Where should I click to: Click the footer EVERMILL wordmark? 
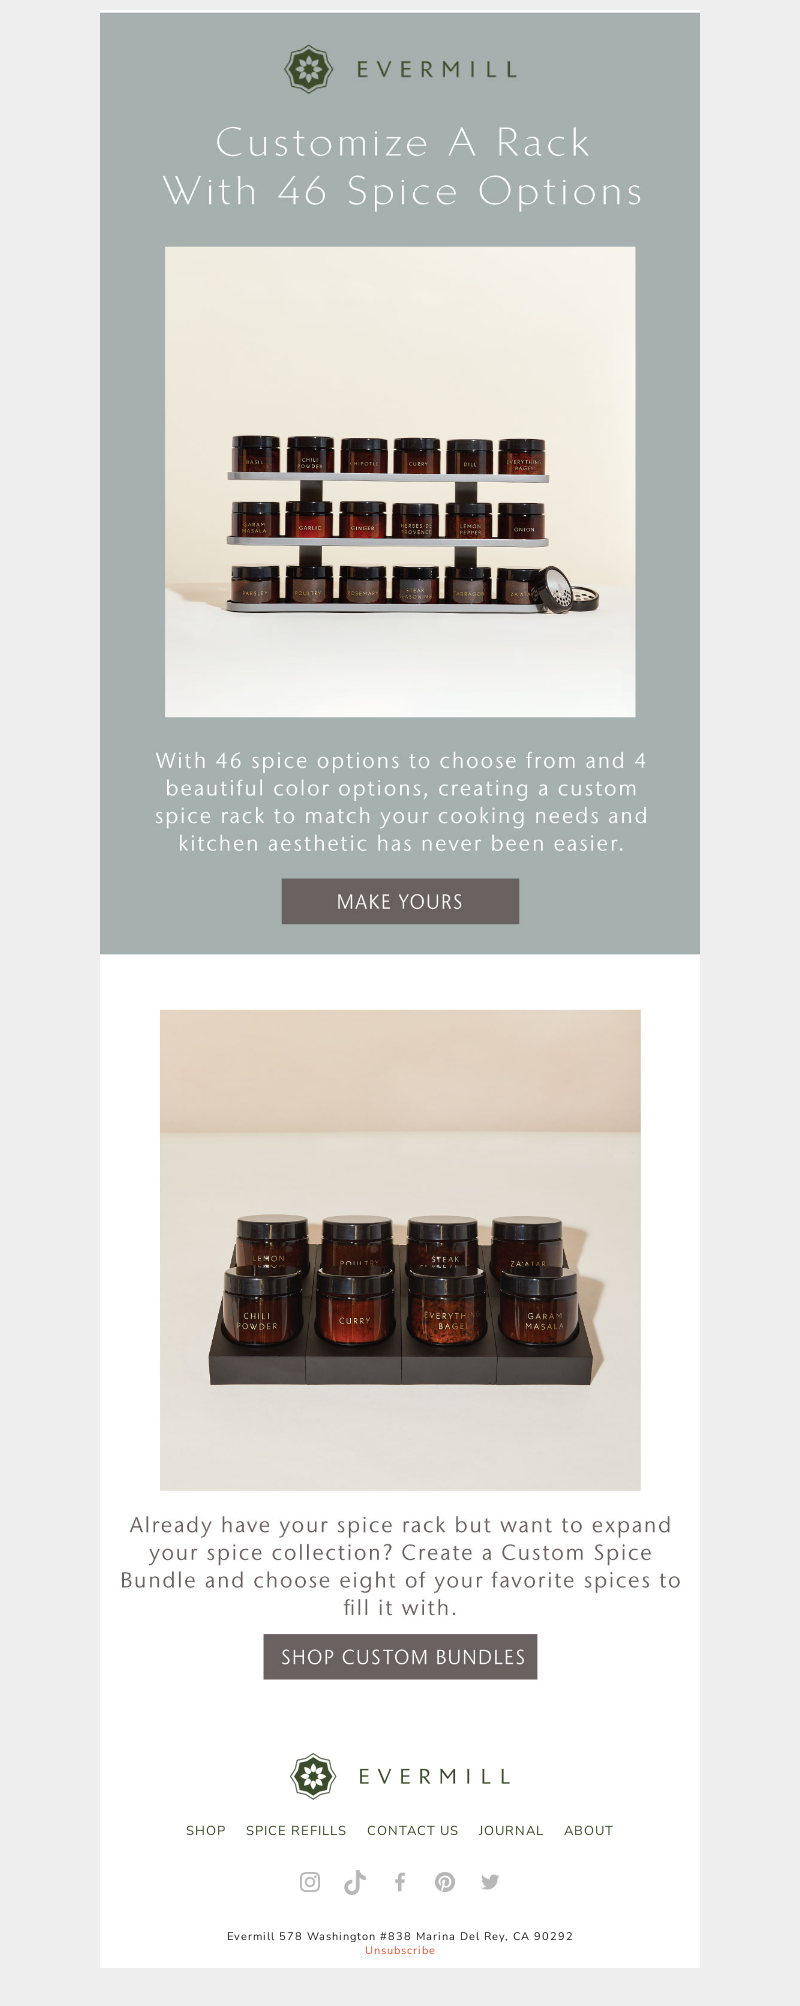click(x=435, y=1776)
